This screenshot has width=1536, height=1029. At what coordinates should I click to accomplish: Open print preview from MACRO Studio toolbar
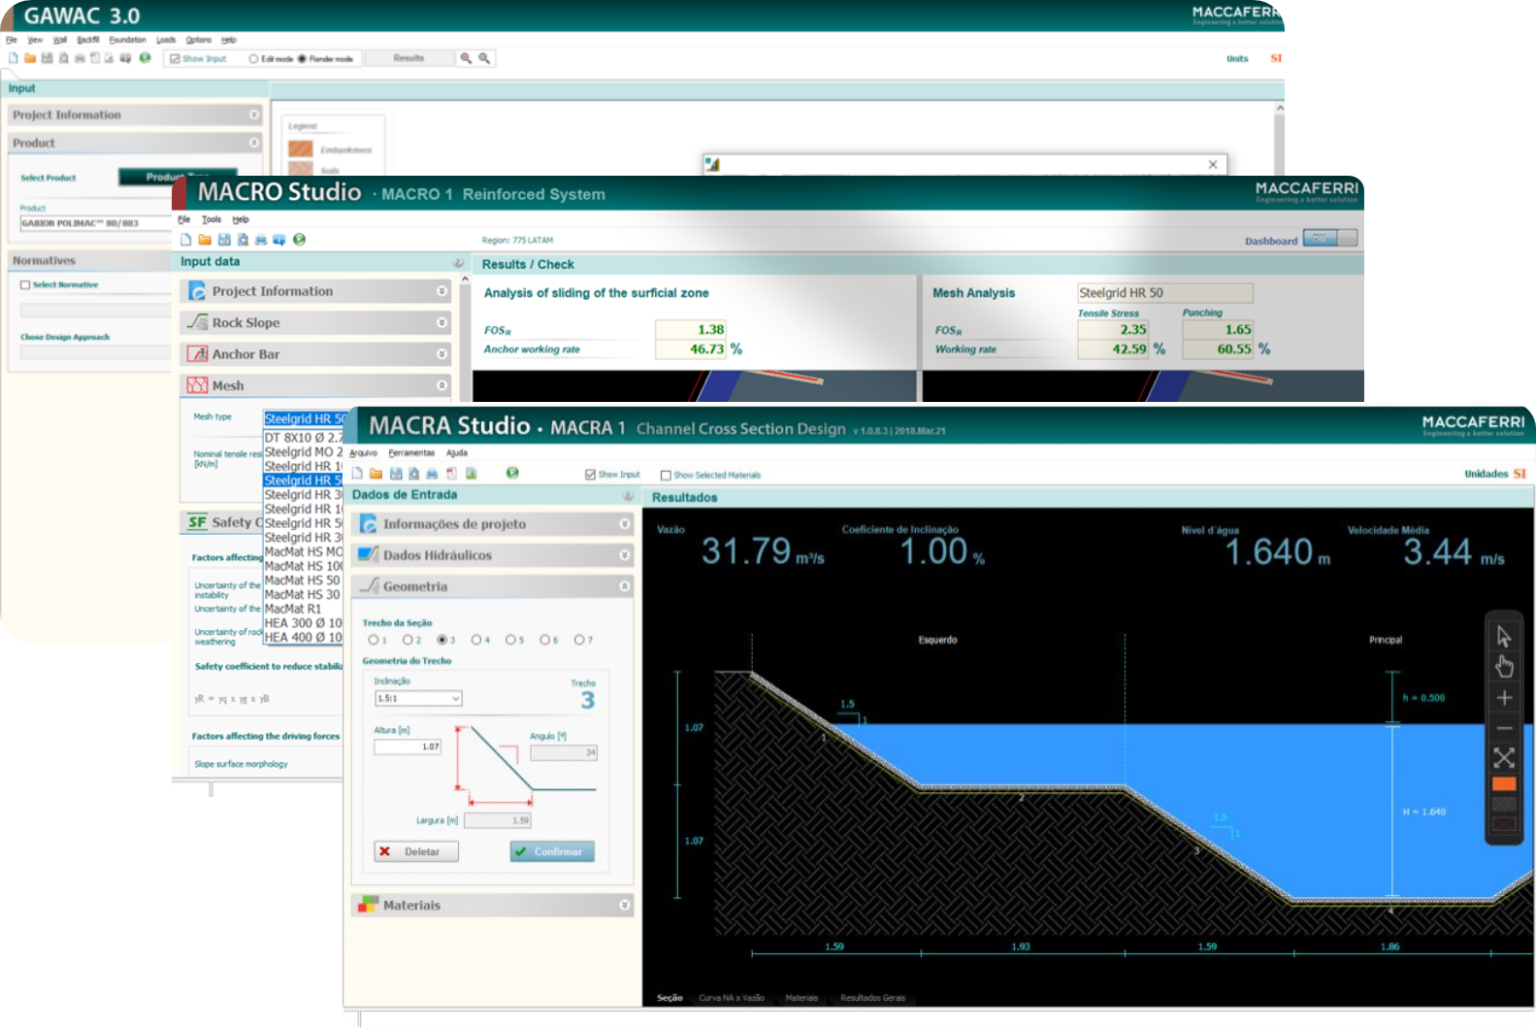240,240
